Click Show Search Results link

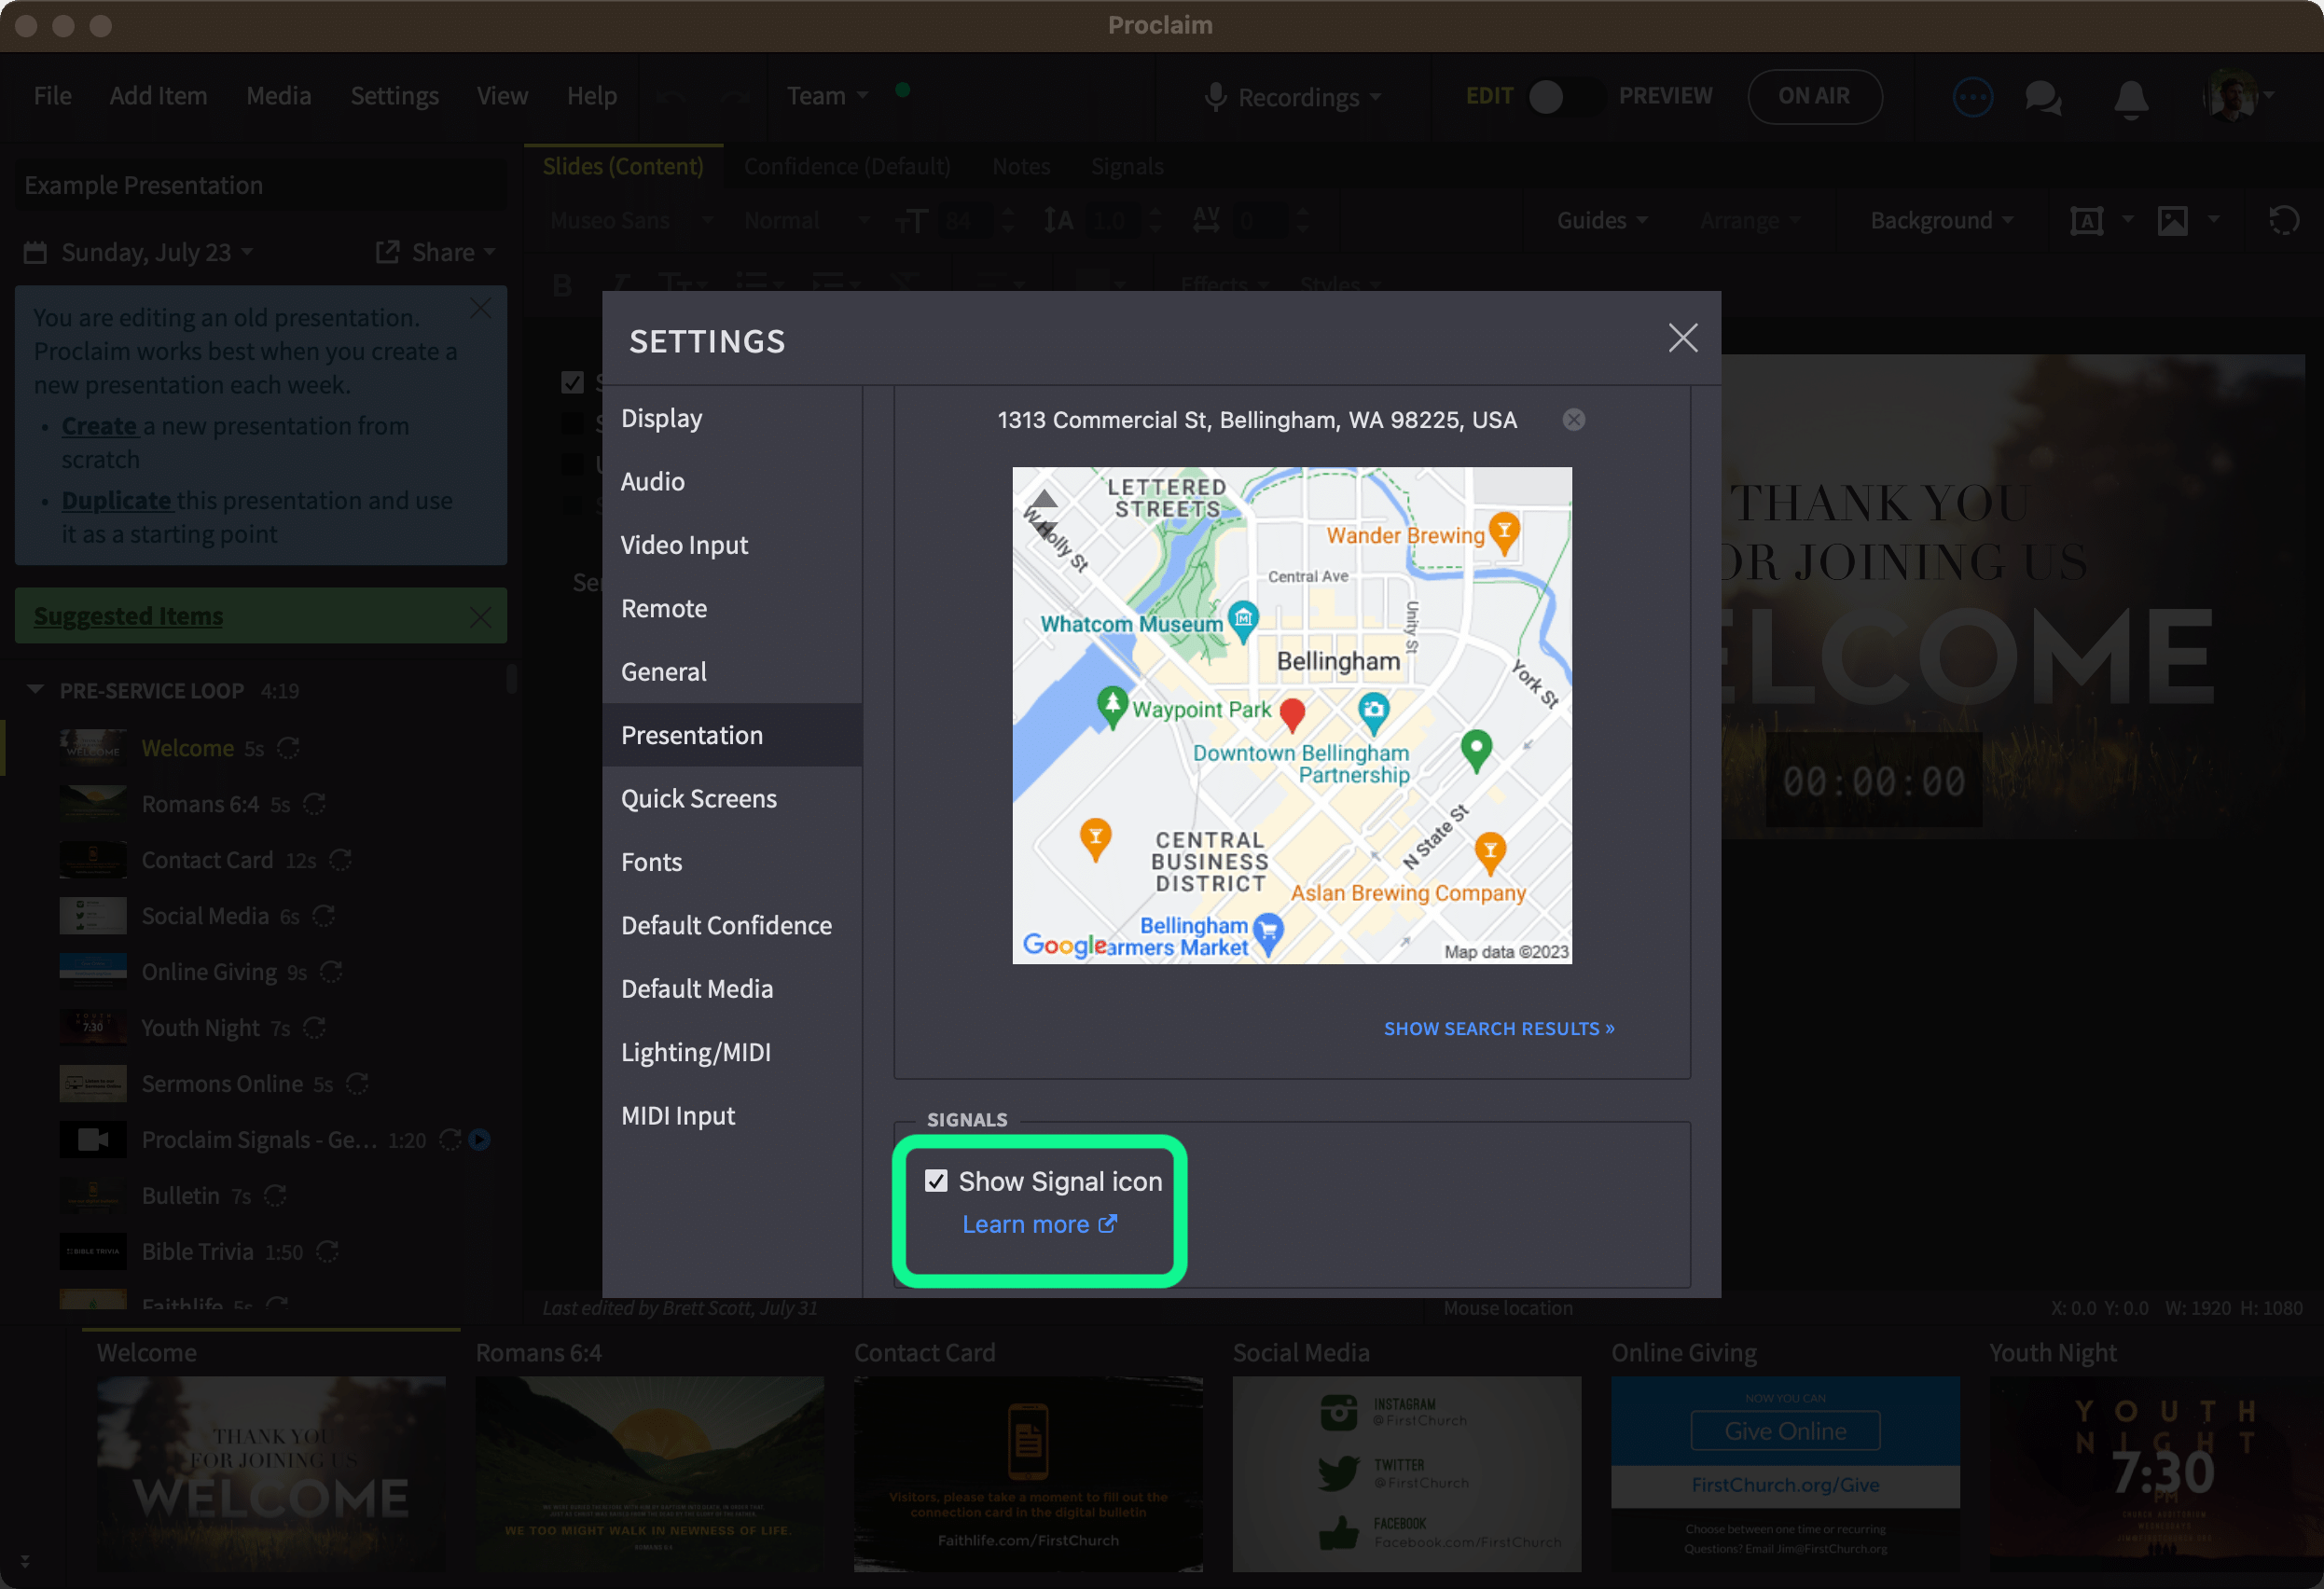point(1499,1028)
